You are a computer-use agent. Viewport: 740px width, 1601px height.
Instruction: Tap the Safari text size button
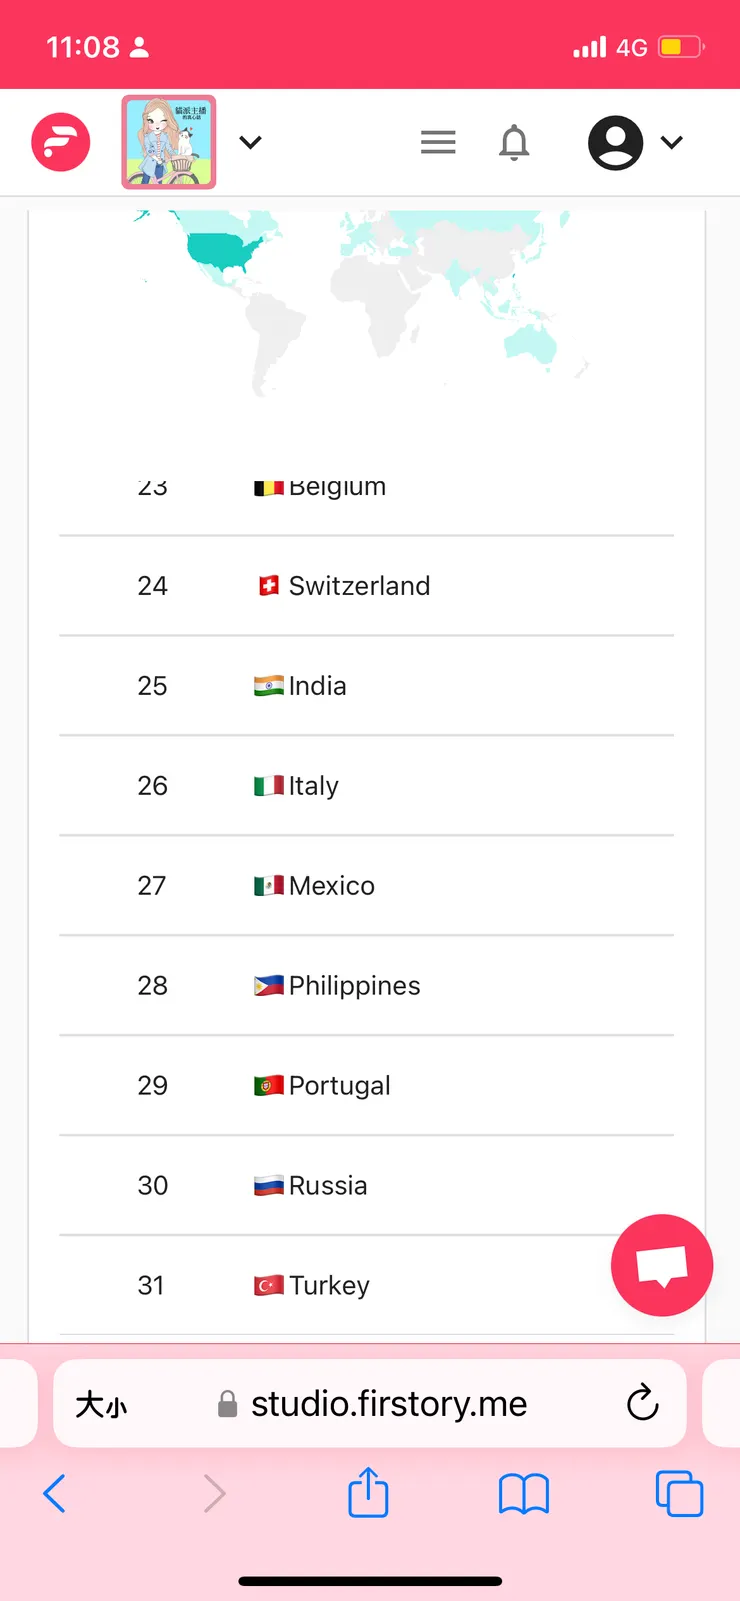click(x=101, y=1404)
